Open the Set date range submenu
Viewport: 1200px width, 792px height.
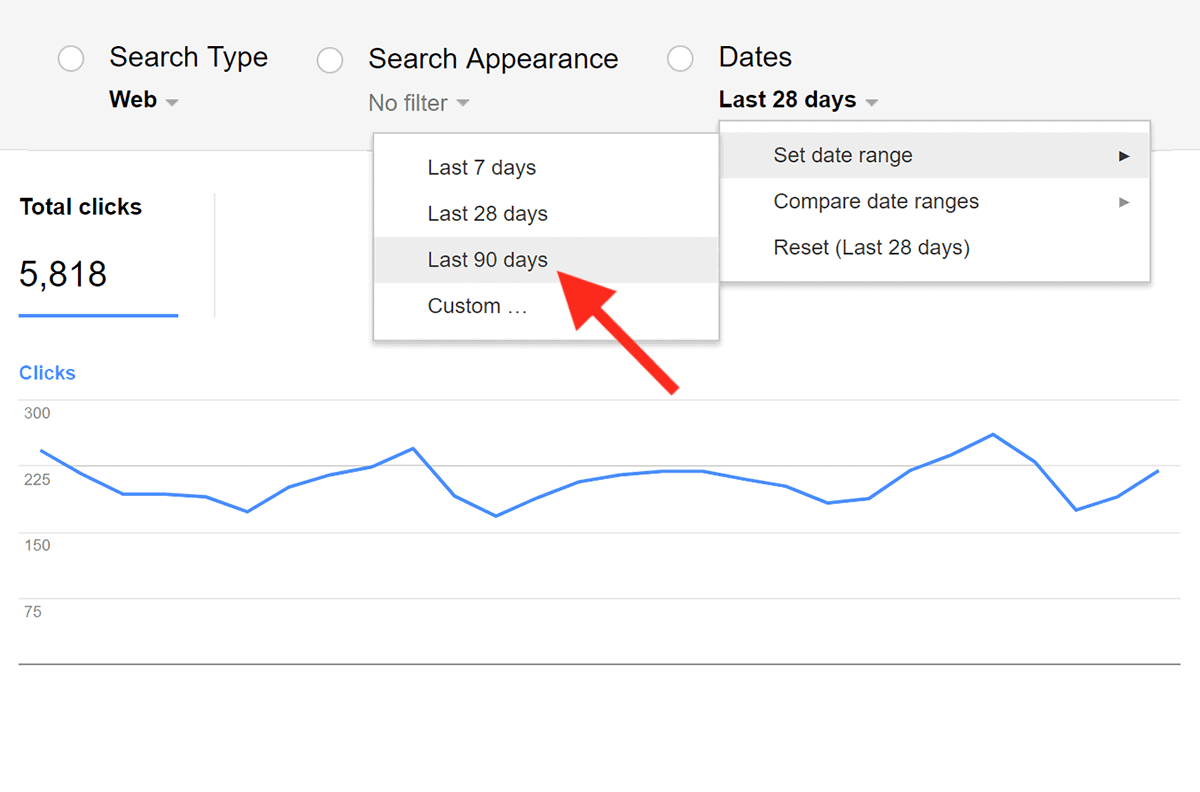tap(935, 156)
